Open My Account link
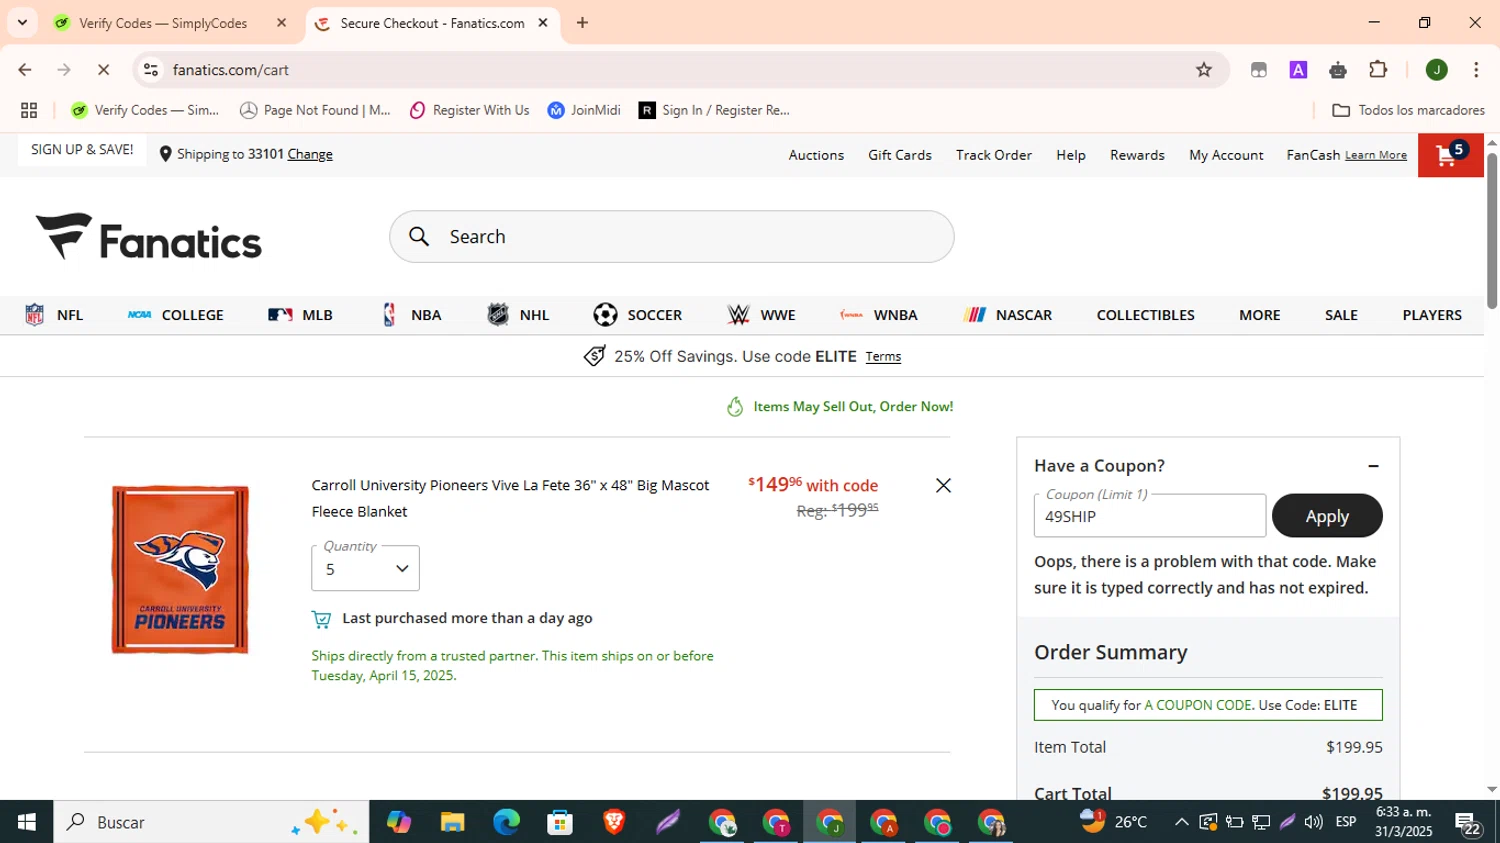 1226,155
